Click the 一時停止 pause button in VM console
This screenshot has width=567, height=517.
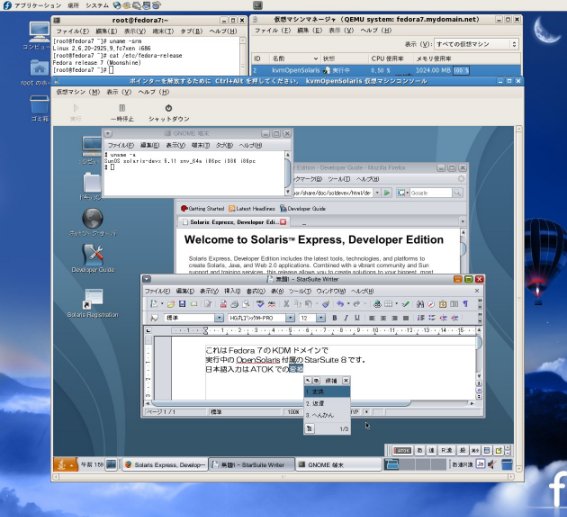(122, 113)
